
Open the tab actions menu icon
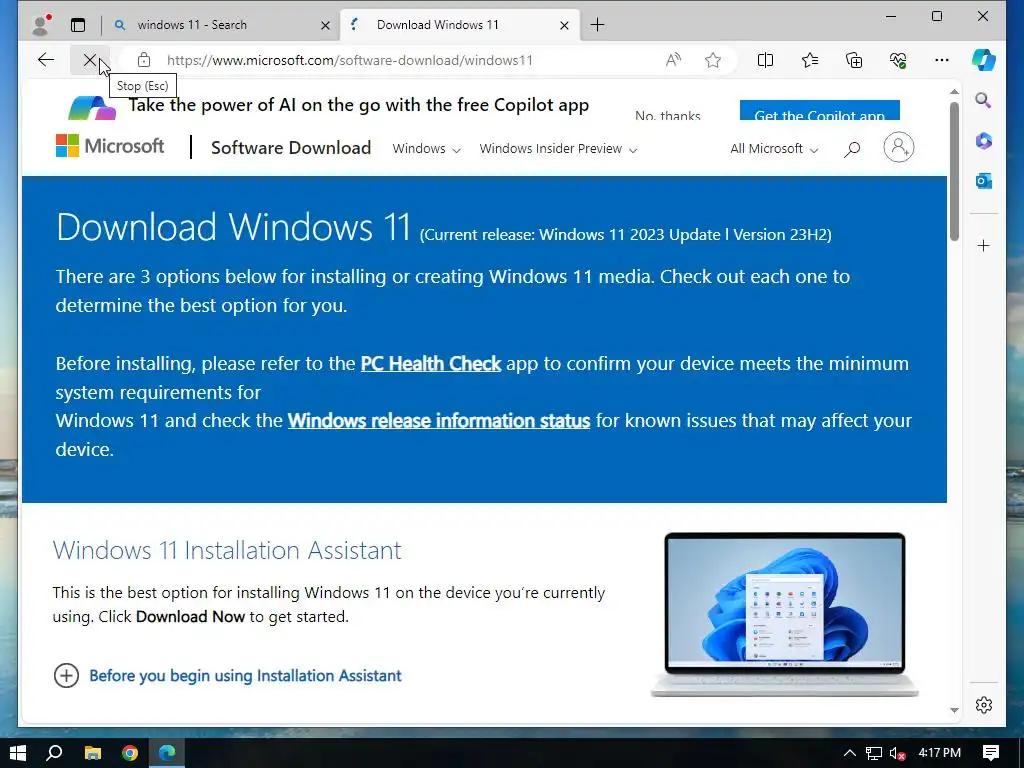tap(78, 25)
